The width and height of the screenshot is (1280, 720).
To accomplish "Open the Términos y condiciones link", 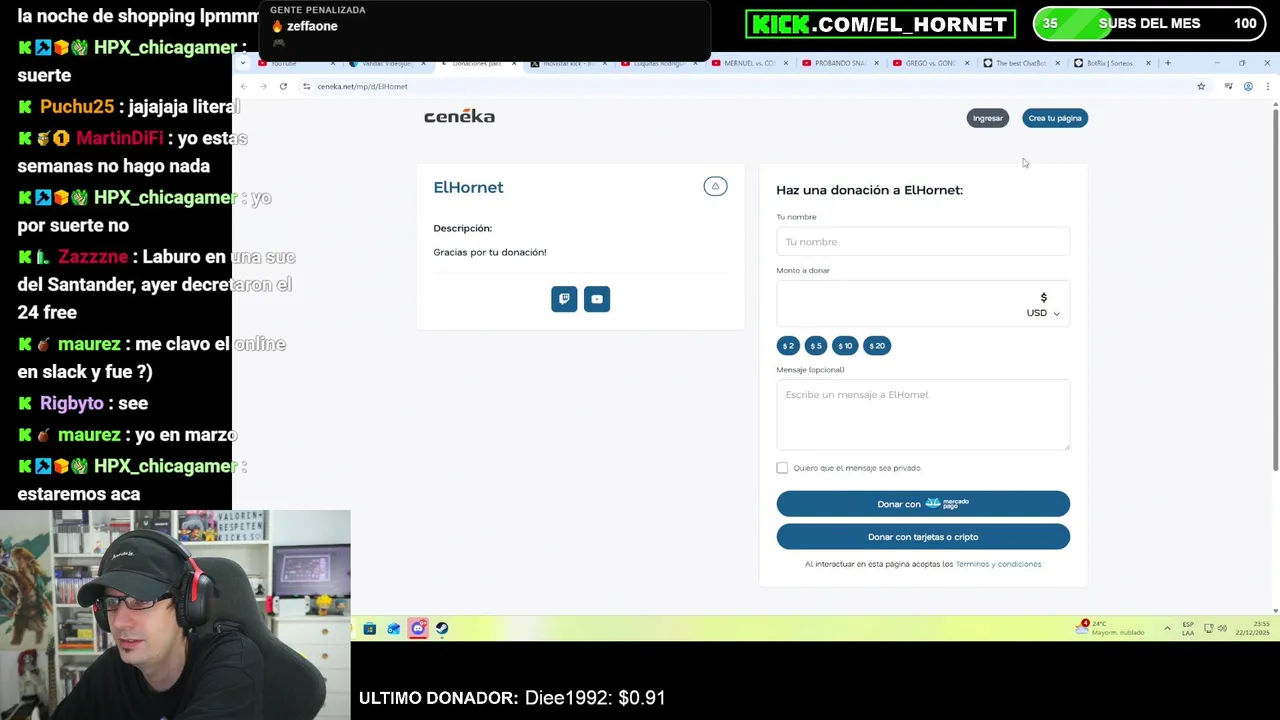I will coord(998,564).
